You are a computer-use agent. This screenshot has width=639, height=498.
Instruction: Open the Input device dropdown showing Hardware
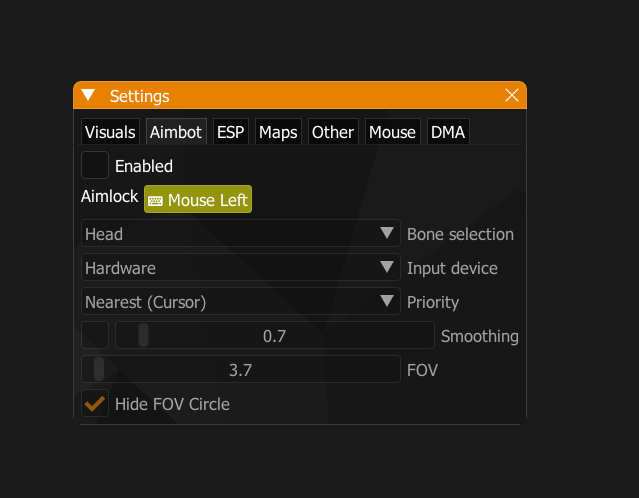click(x=241, y=267)
